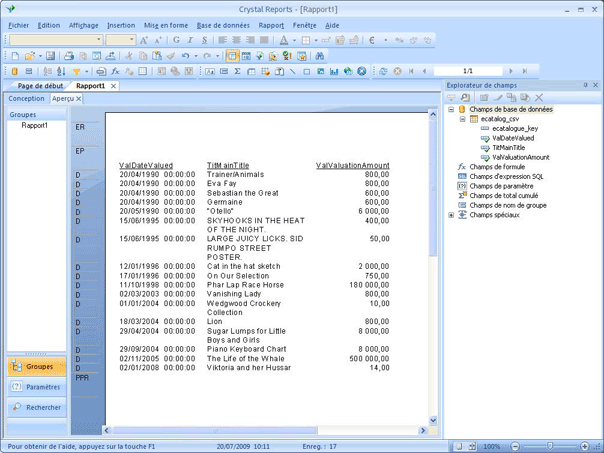Insert a summary with the Sigma icon

tap(237, 72)
